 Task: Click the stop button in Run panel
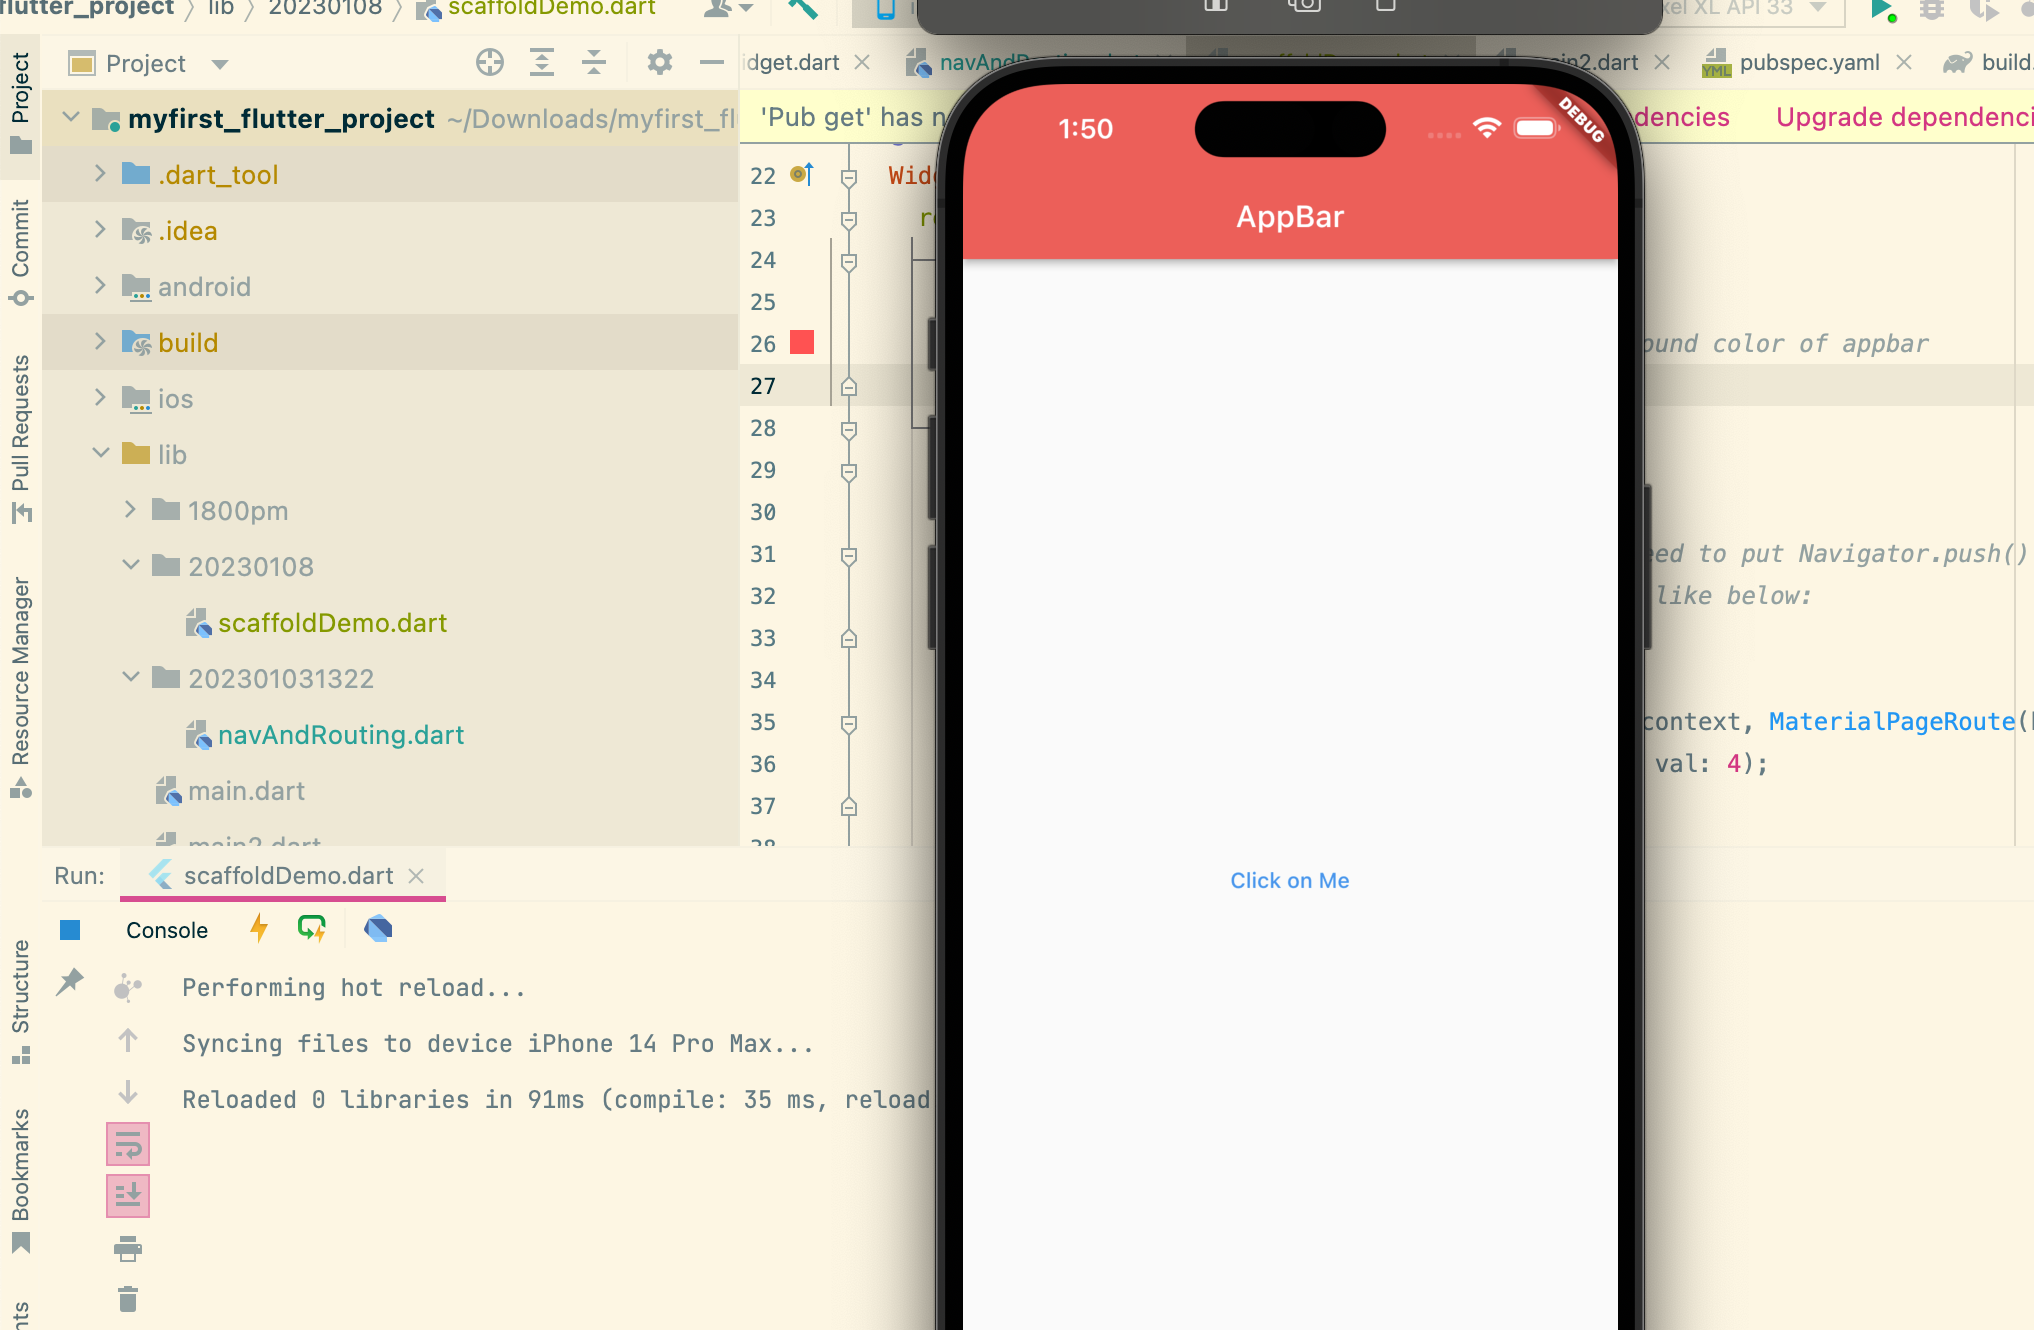tap(70, 930)
